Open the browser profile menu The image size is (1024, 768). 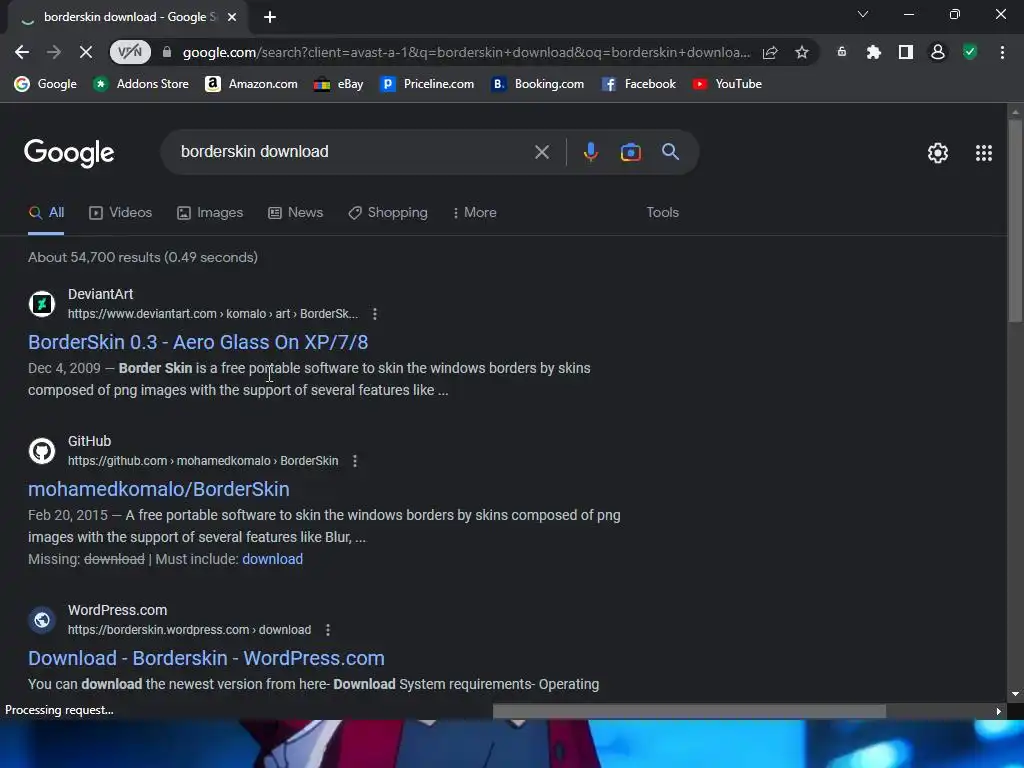(938, 52)
